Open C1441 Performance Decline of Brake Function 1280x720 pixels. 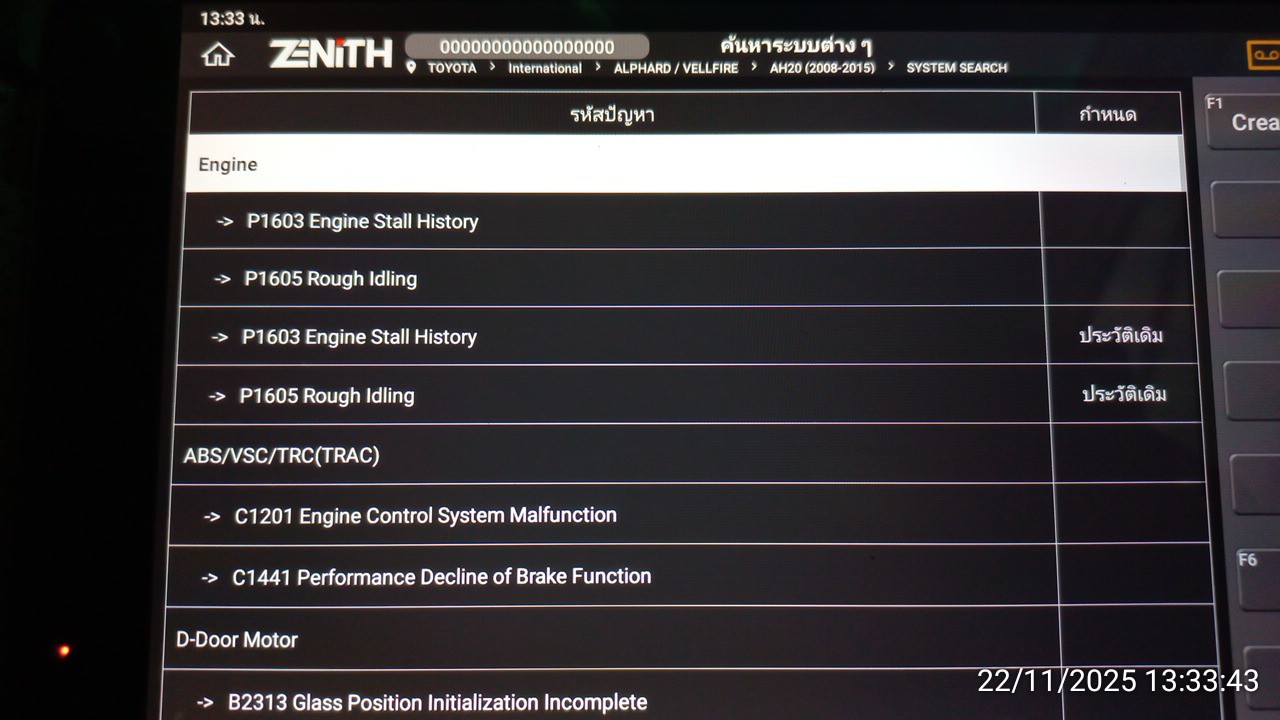click(441, 577)
